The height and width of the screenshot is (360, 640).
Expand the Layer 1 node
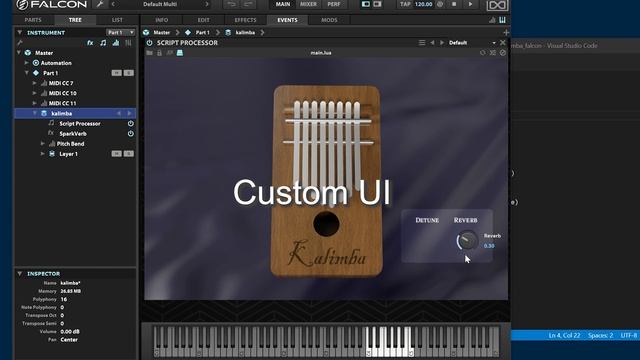click(x=42, y=154)
